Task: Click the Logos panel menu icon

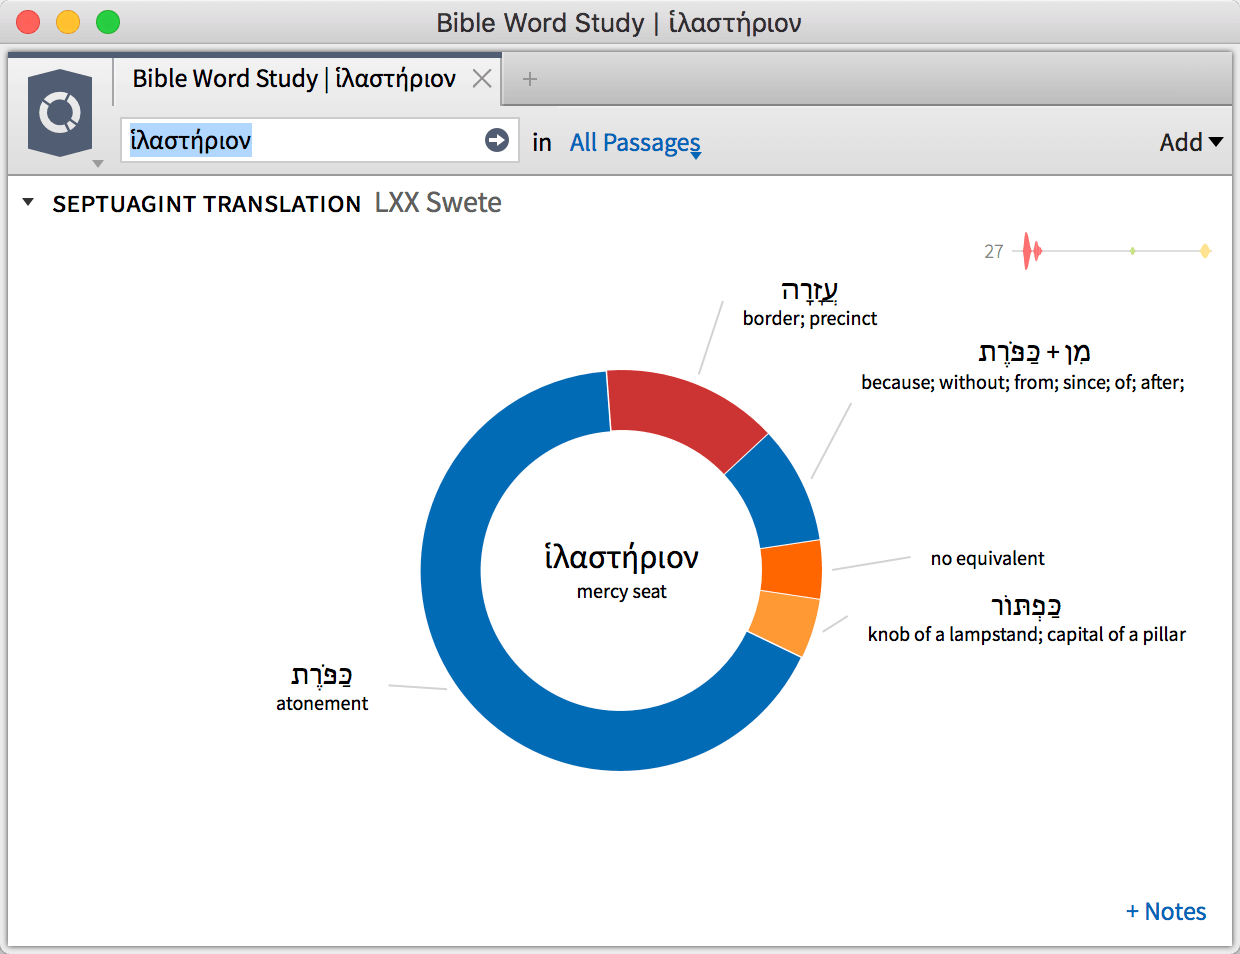Action: pos(60,113)
